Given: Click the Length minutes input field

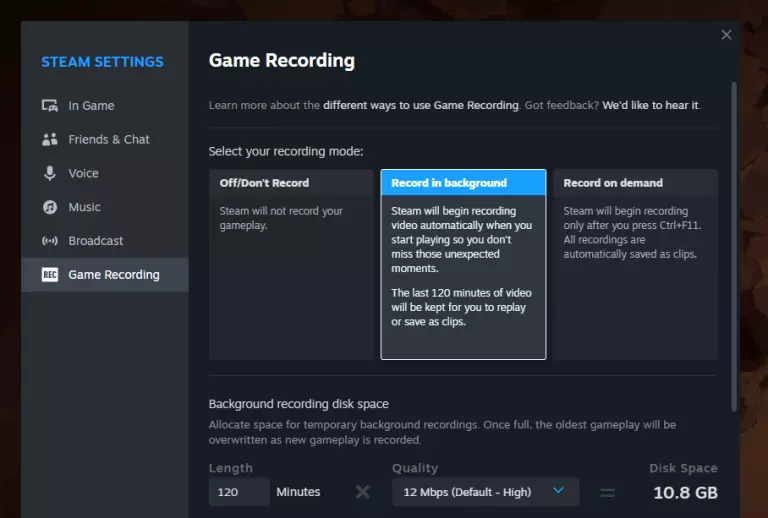Looking at the screenshot, I should click(239, 492).
